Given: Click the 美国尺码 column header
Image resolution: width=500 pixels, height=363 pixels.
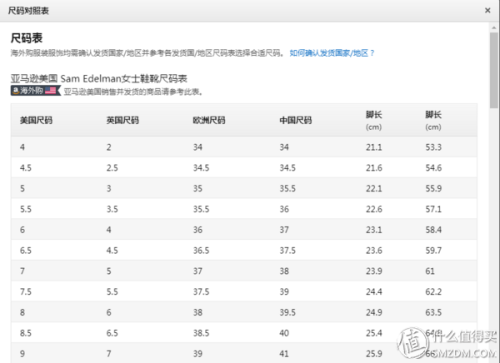Looking at the screenshot, I should [36, 120].
